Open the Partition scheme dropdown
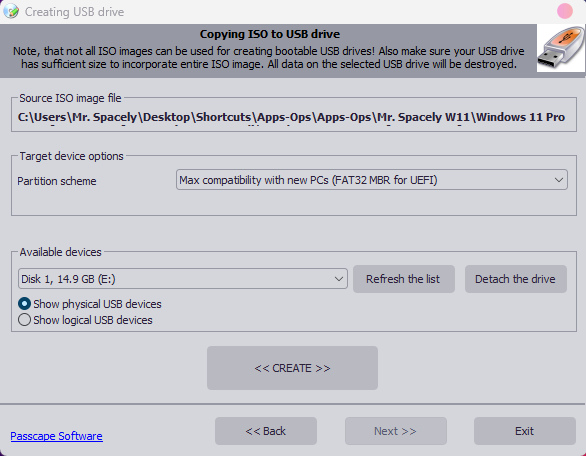Image resolution: width=586 pixels, height=456 pixels. [372, 180]
